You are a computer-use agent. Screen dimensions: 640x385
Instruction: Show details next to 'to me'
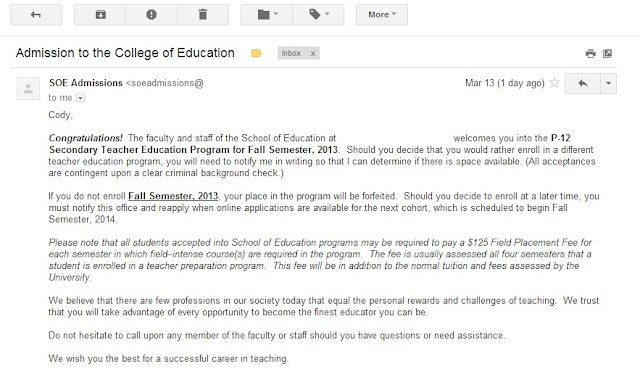pyautogui.click(x=80, y=98)
